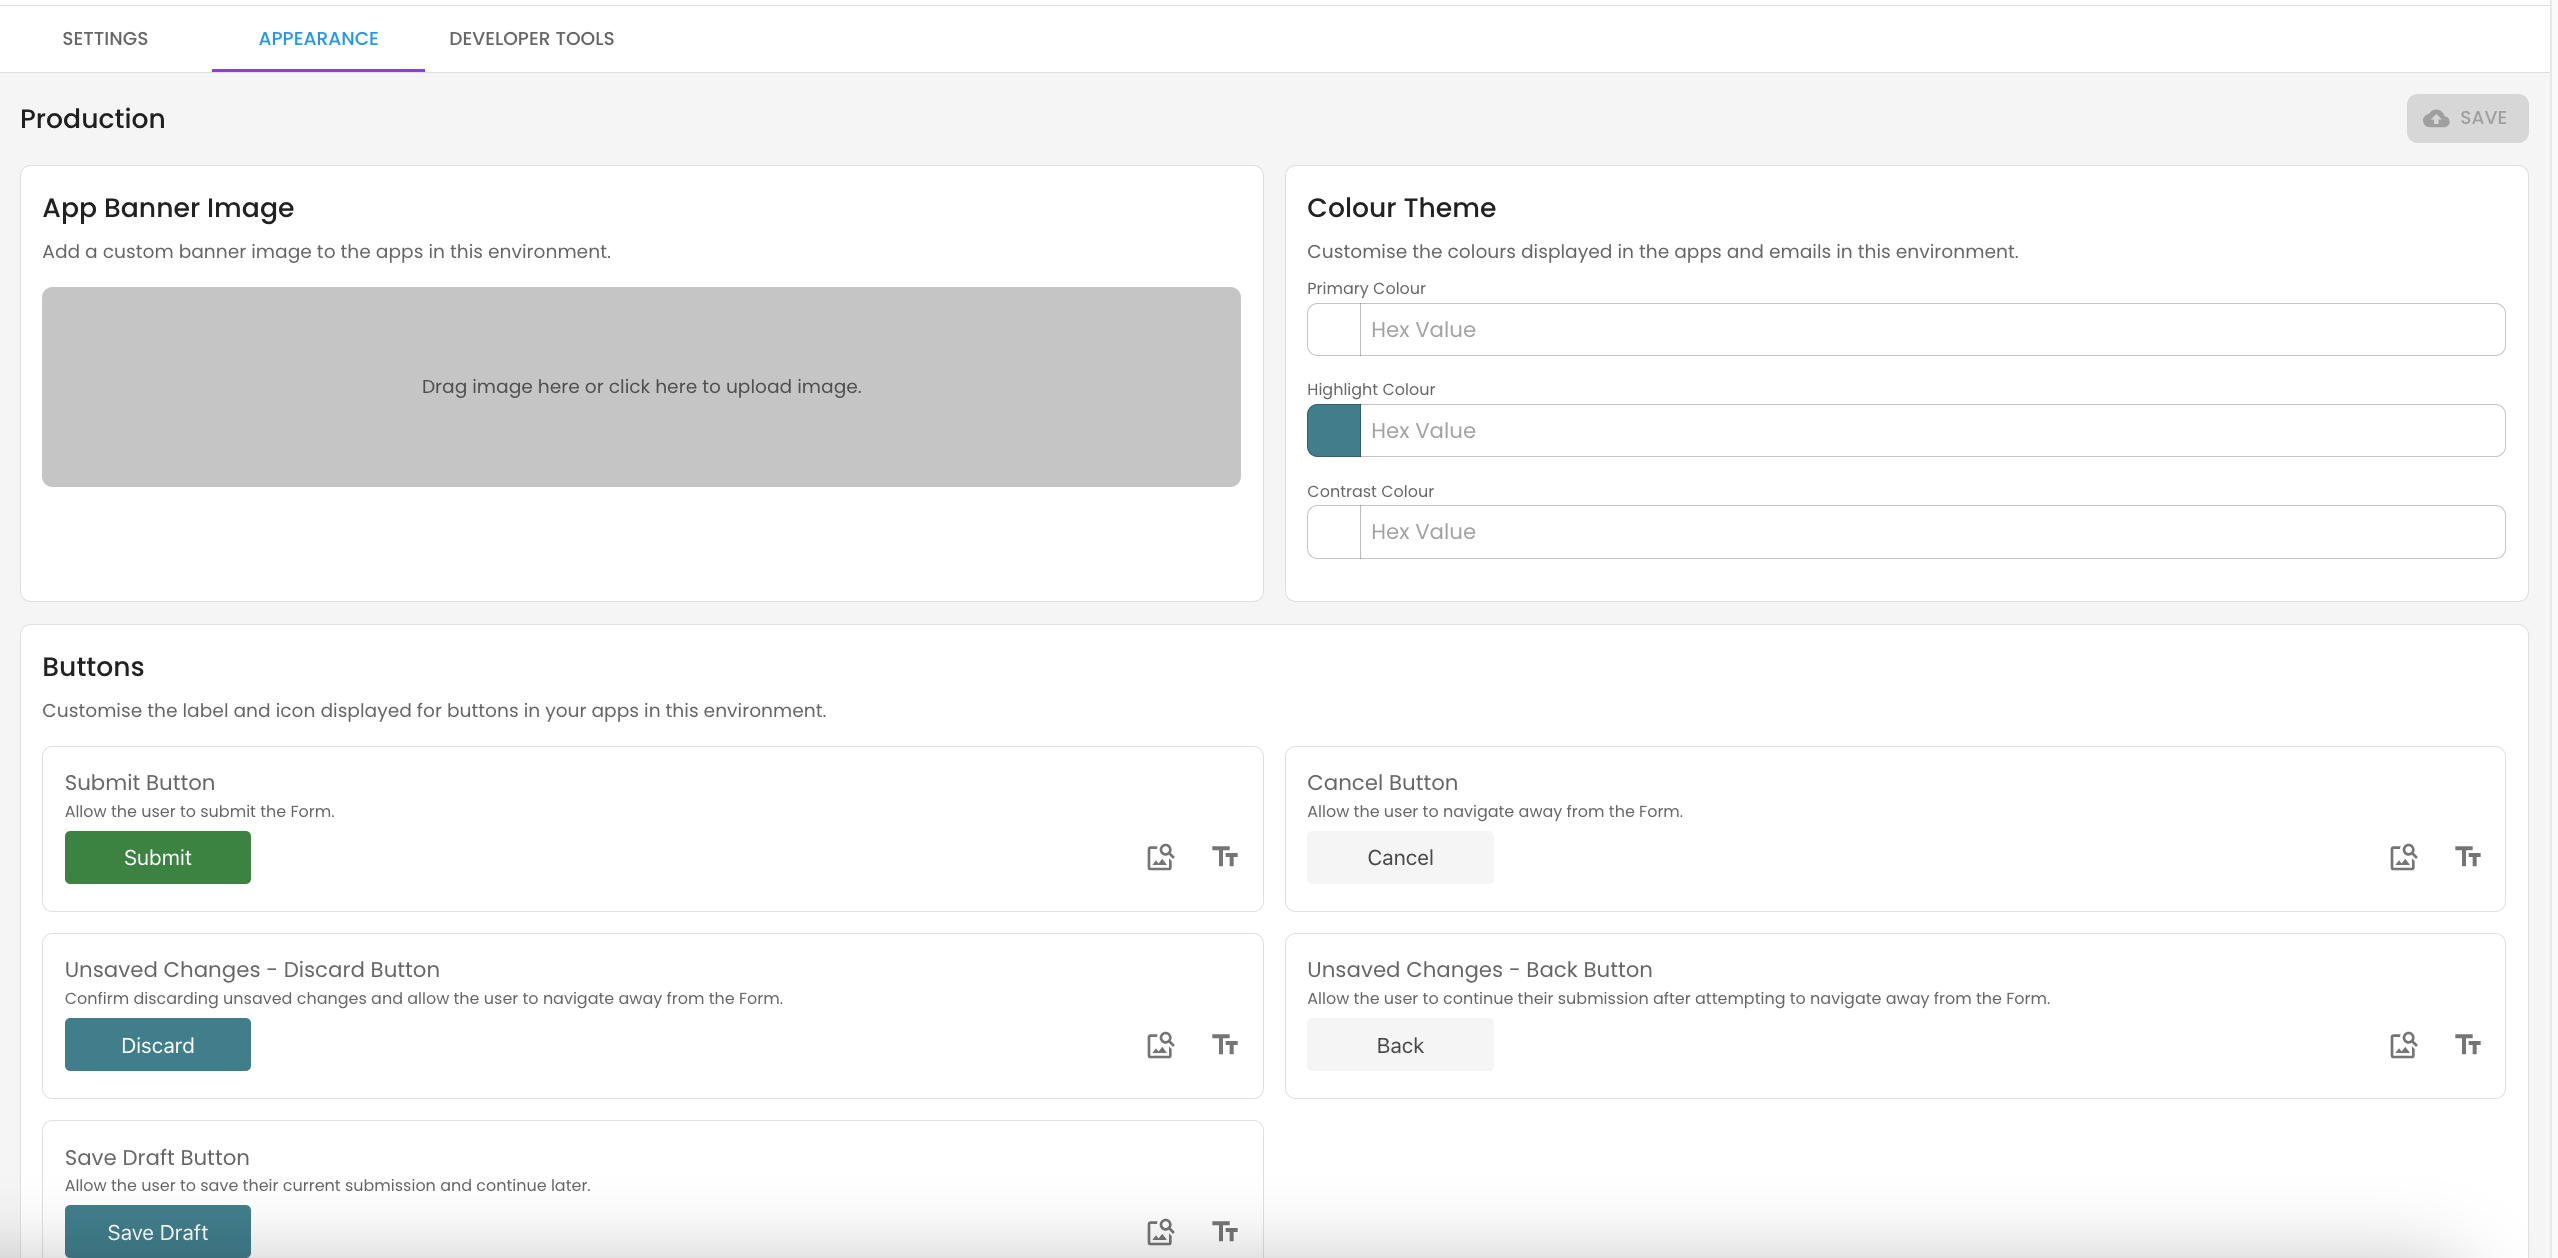
Task: Click the Discard preview button
Action: pos(158,1045)
